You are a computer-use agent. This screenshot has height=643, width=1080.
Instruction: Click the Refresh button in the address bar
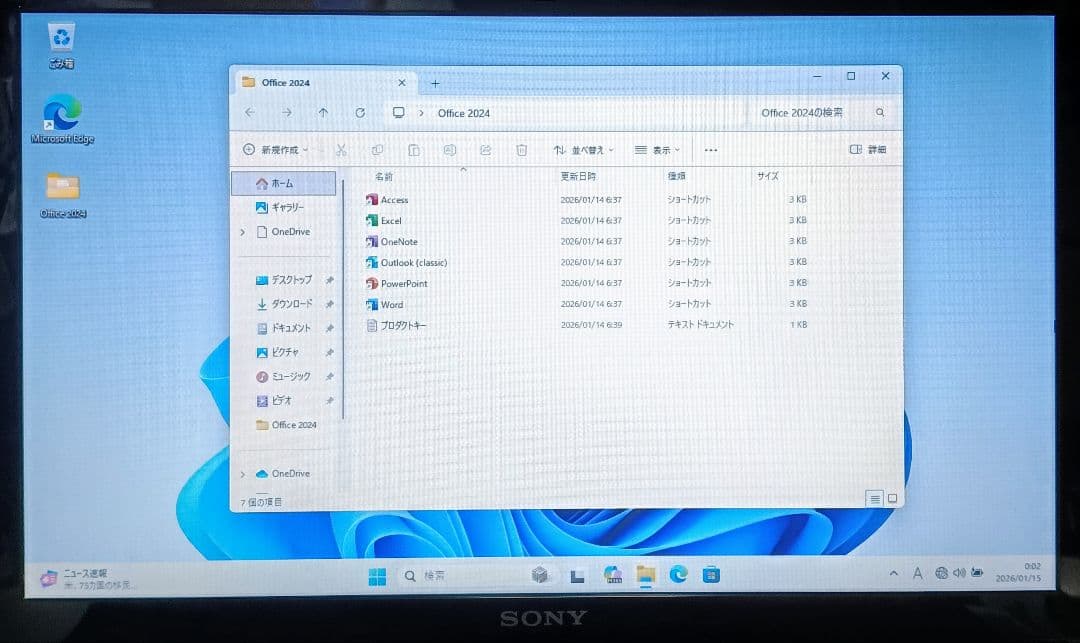tap(361, 113)
